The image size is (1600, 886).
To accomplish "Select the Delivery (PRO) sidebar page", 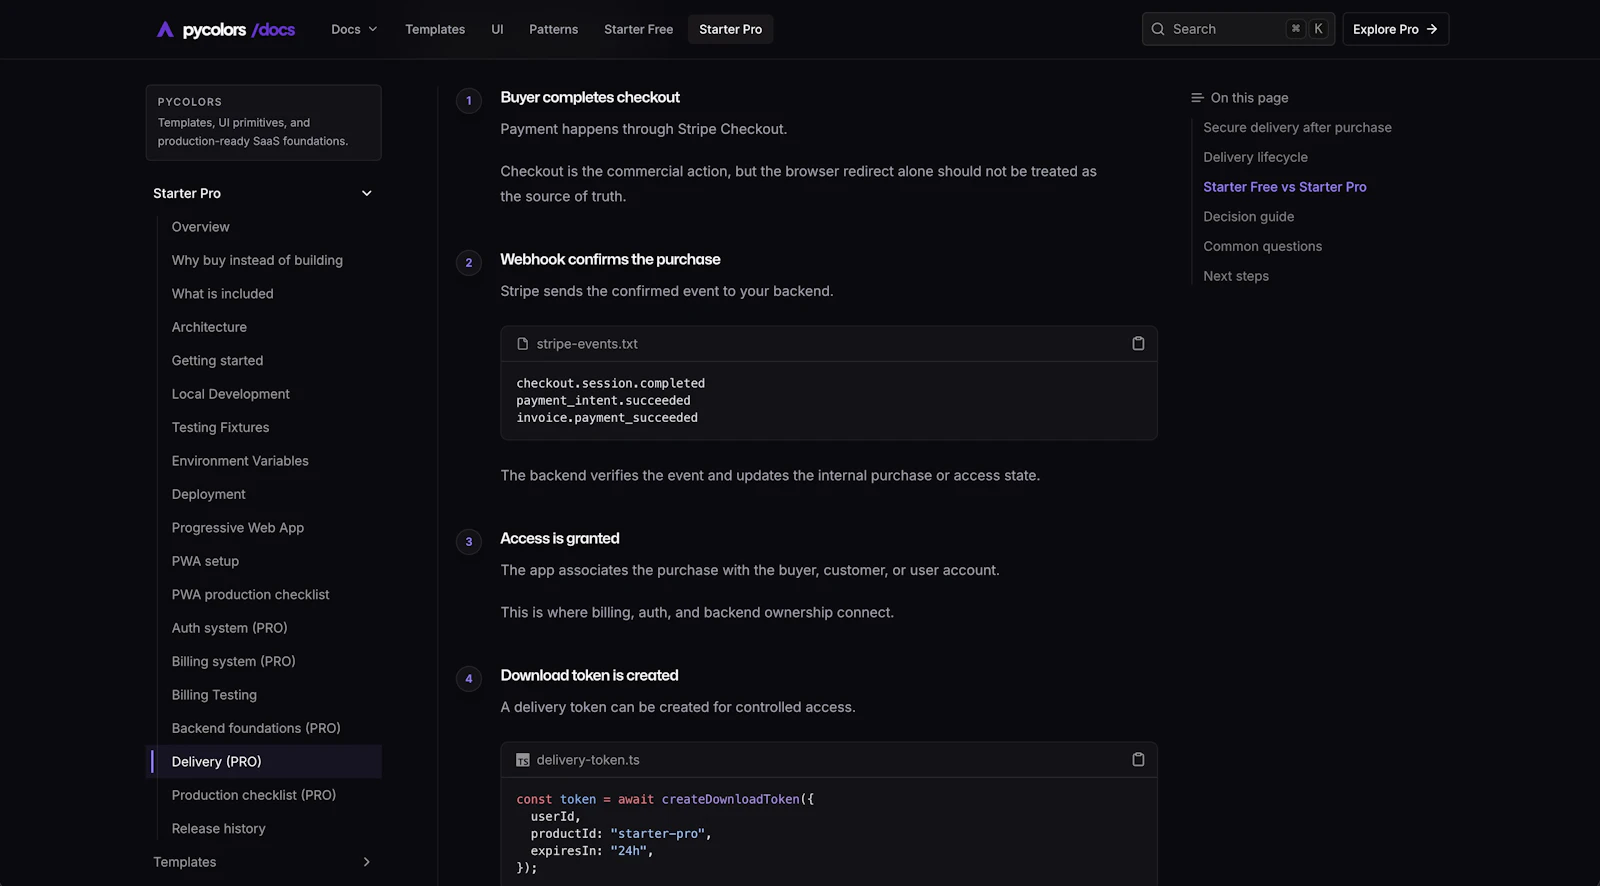I will point(266,762).
